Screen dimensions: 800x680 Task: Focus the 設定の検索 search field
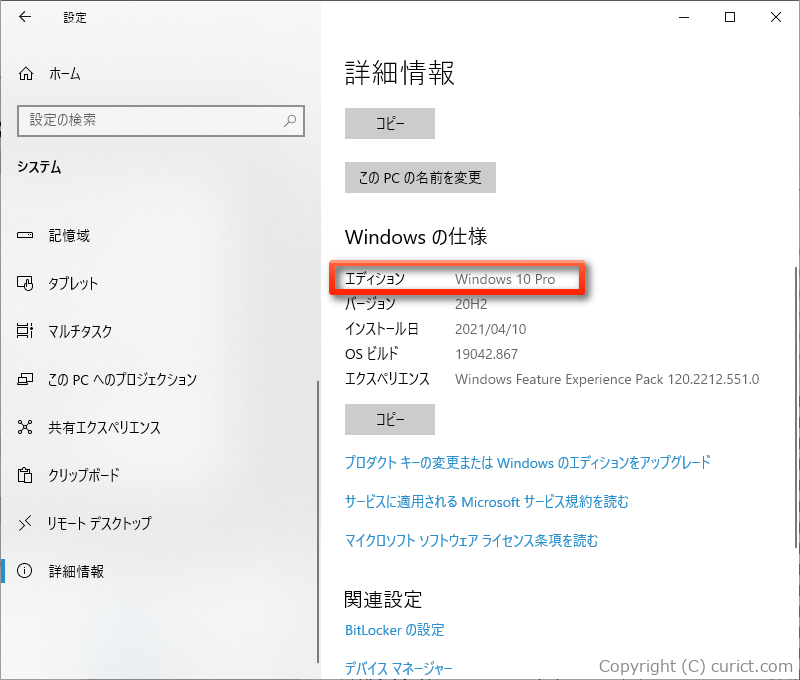161,121
